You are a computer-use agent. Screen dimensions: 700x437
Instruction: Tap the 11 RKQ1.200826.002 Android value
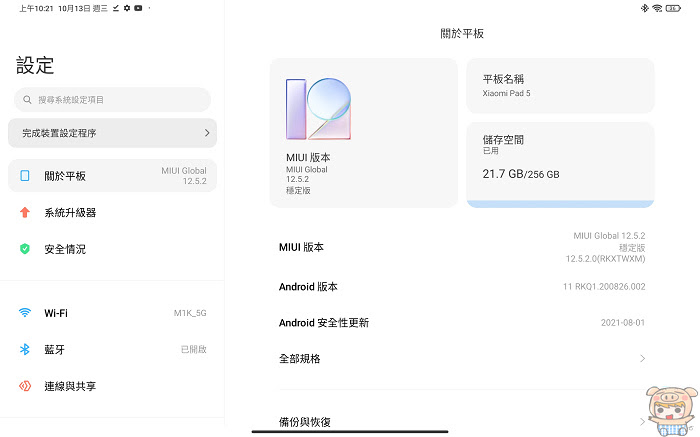click(604, 287)
